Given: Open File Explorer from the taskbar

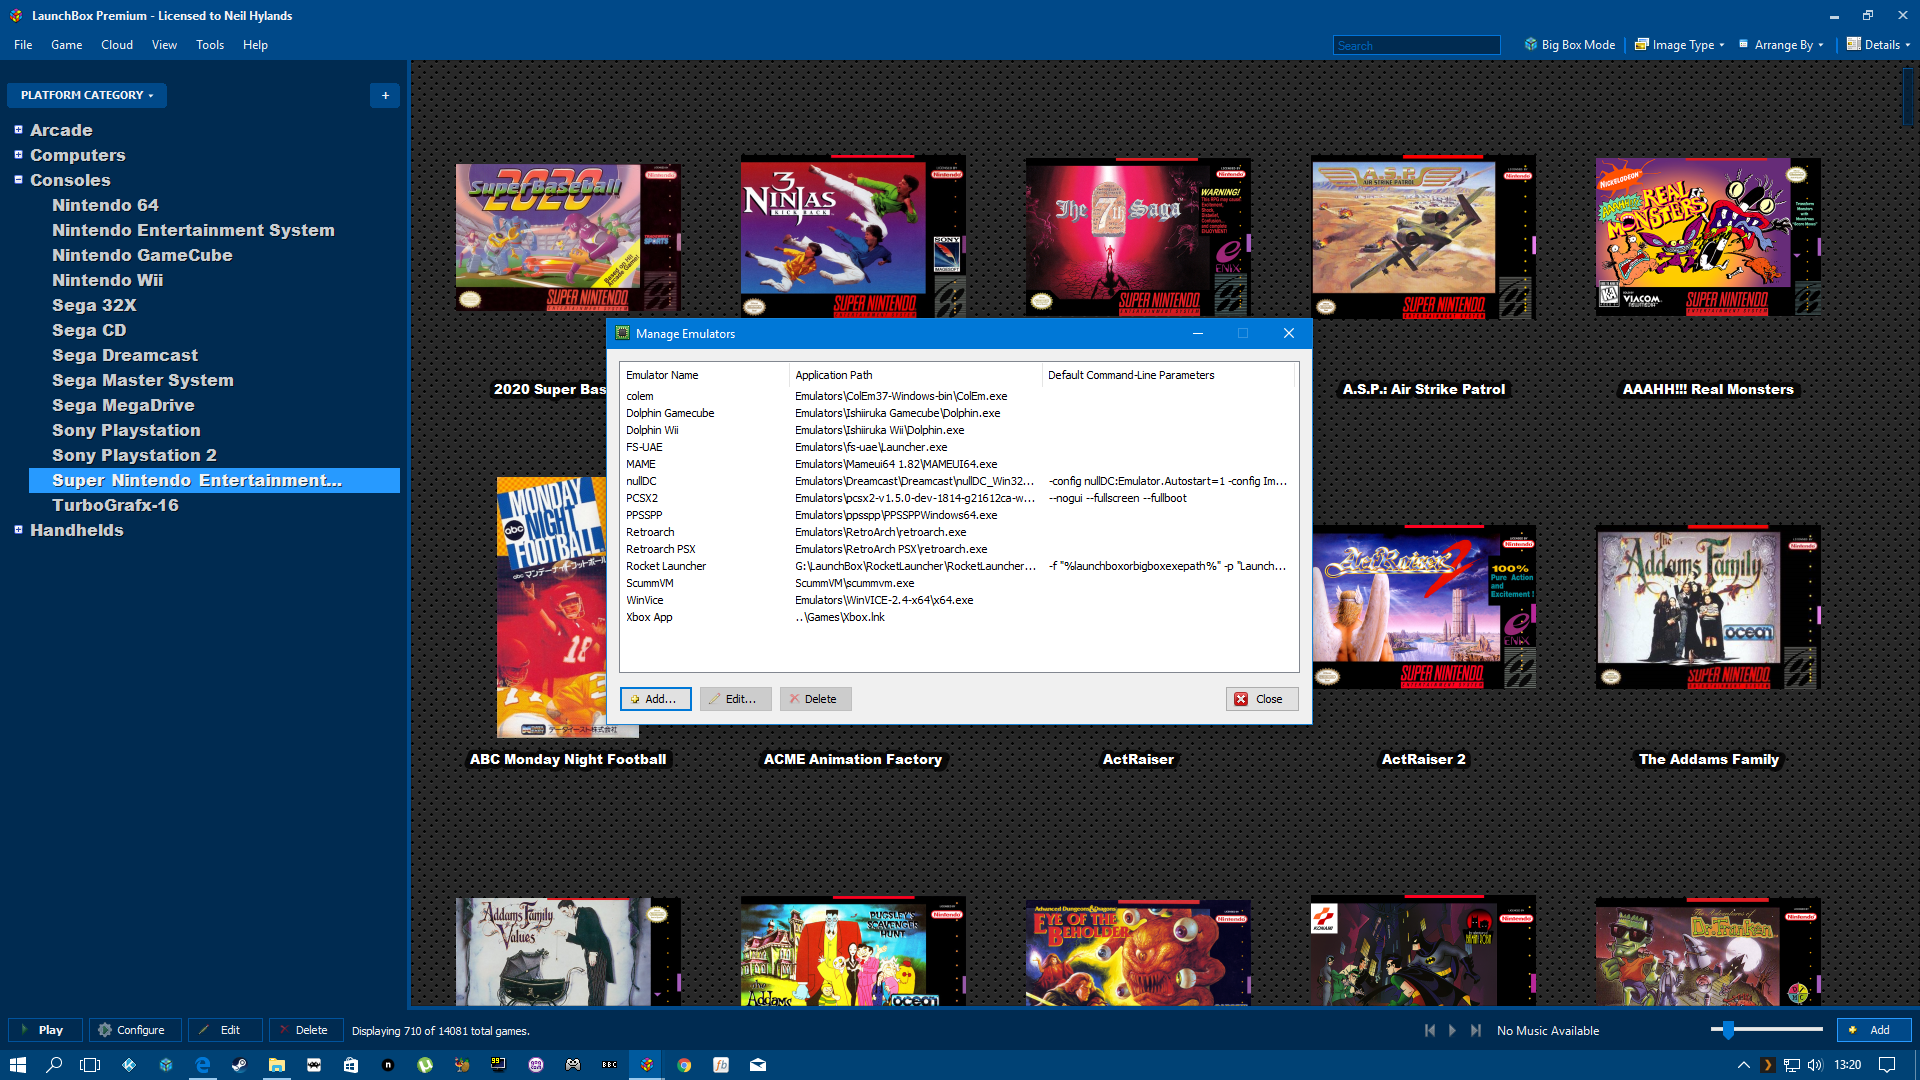Looking at the screenshot, I should 277,1065.
